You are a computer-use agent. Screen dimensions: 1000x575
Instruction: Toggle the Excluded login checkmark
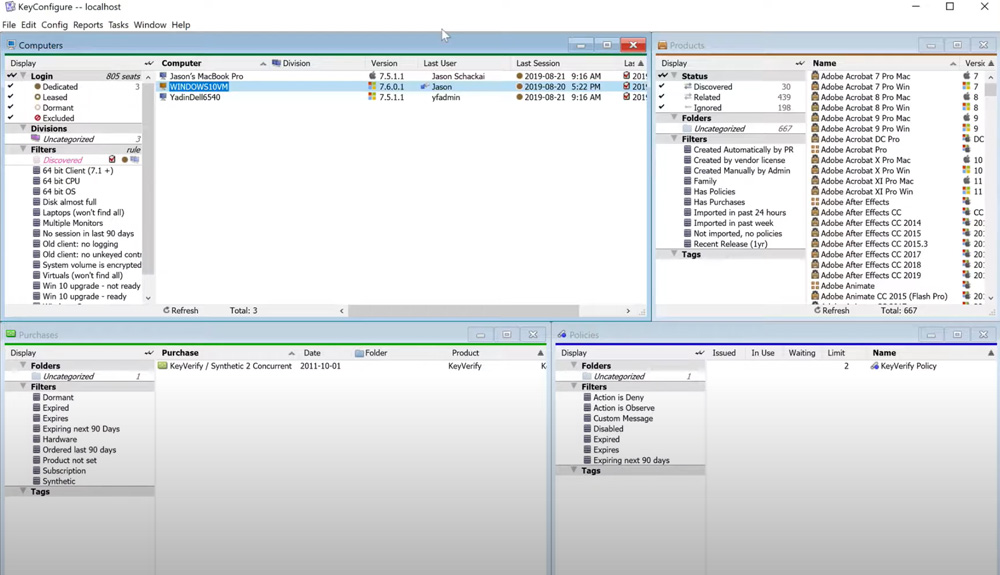10,117
